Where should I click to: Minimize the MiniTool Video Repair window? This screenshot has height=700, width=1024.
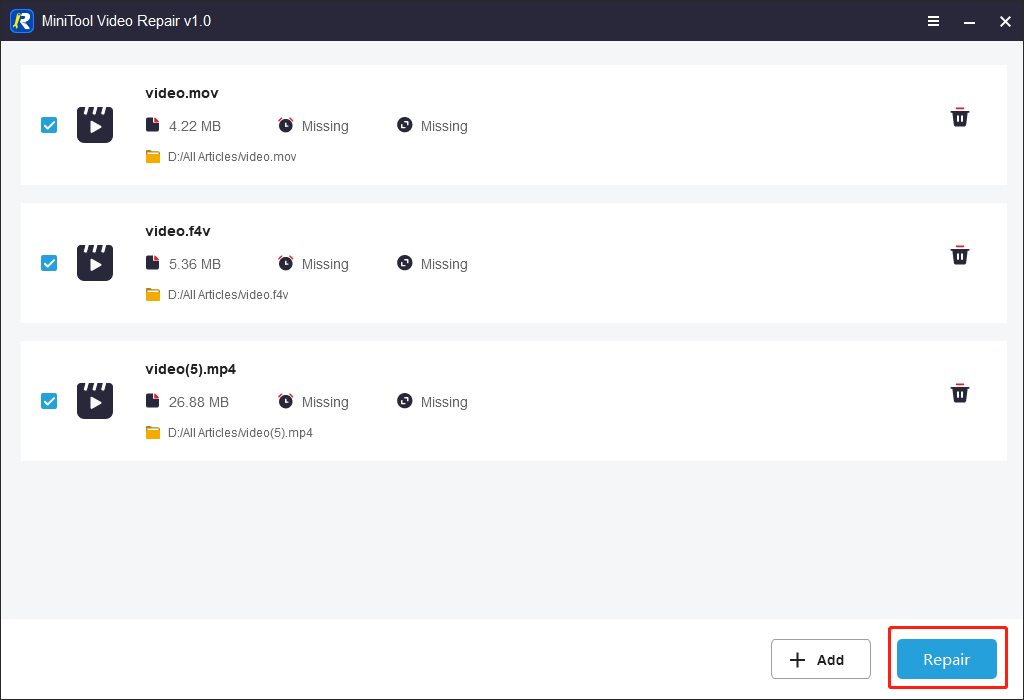coord(969,22)
